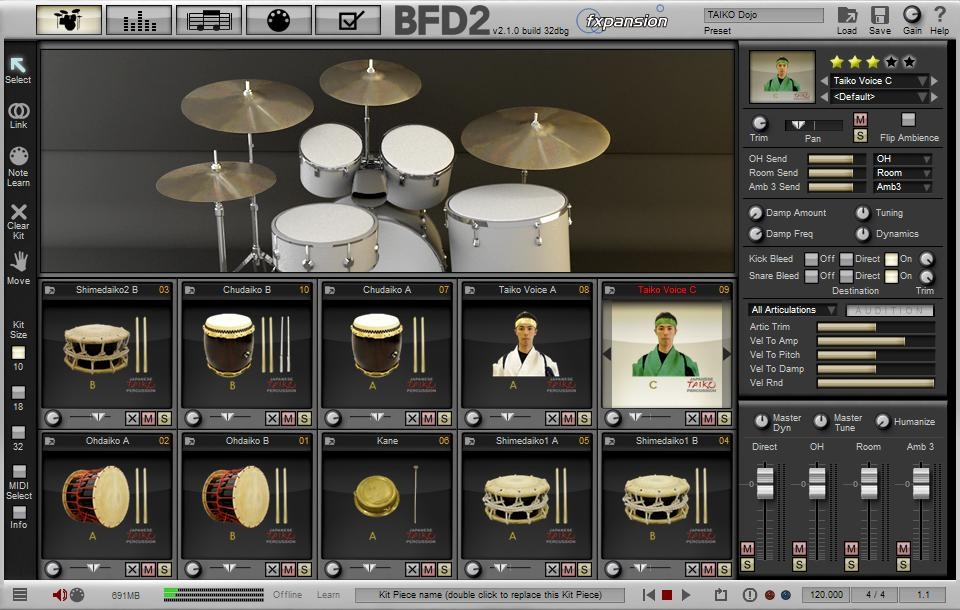This screenshot has width=960, height=610.
Task: Open the Taiko Voice C kit piece dropdown
Action: click(879, 81)
